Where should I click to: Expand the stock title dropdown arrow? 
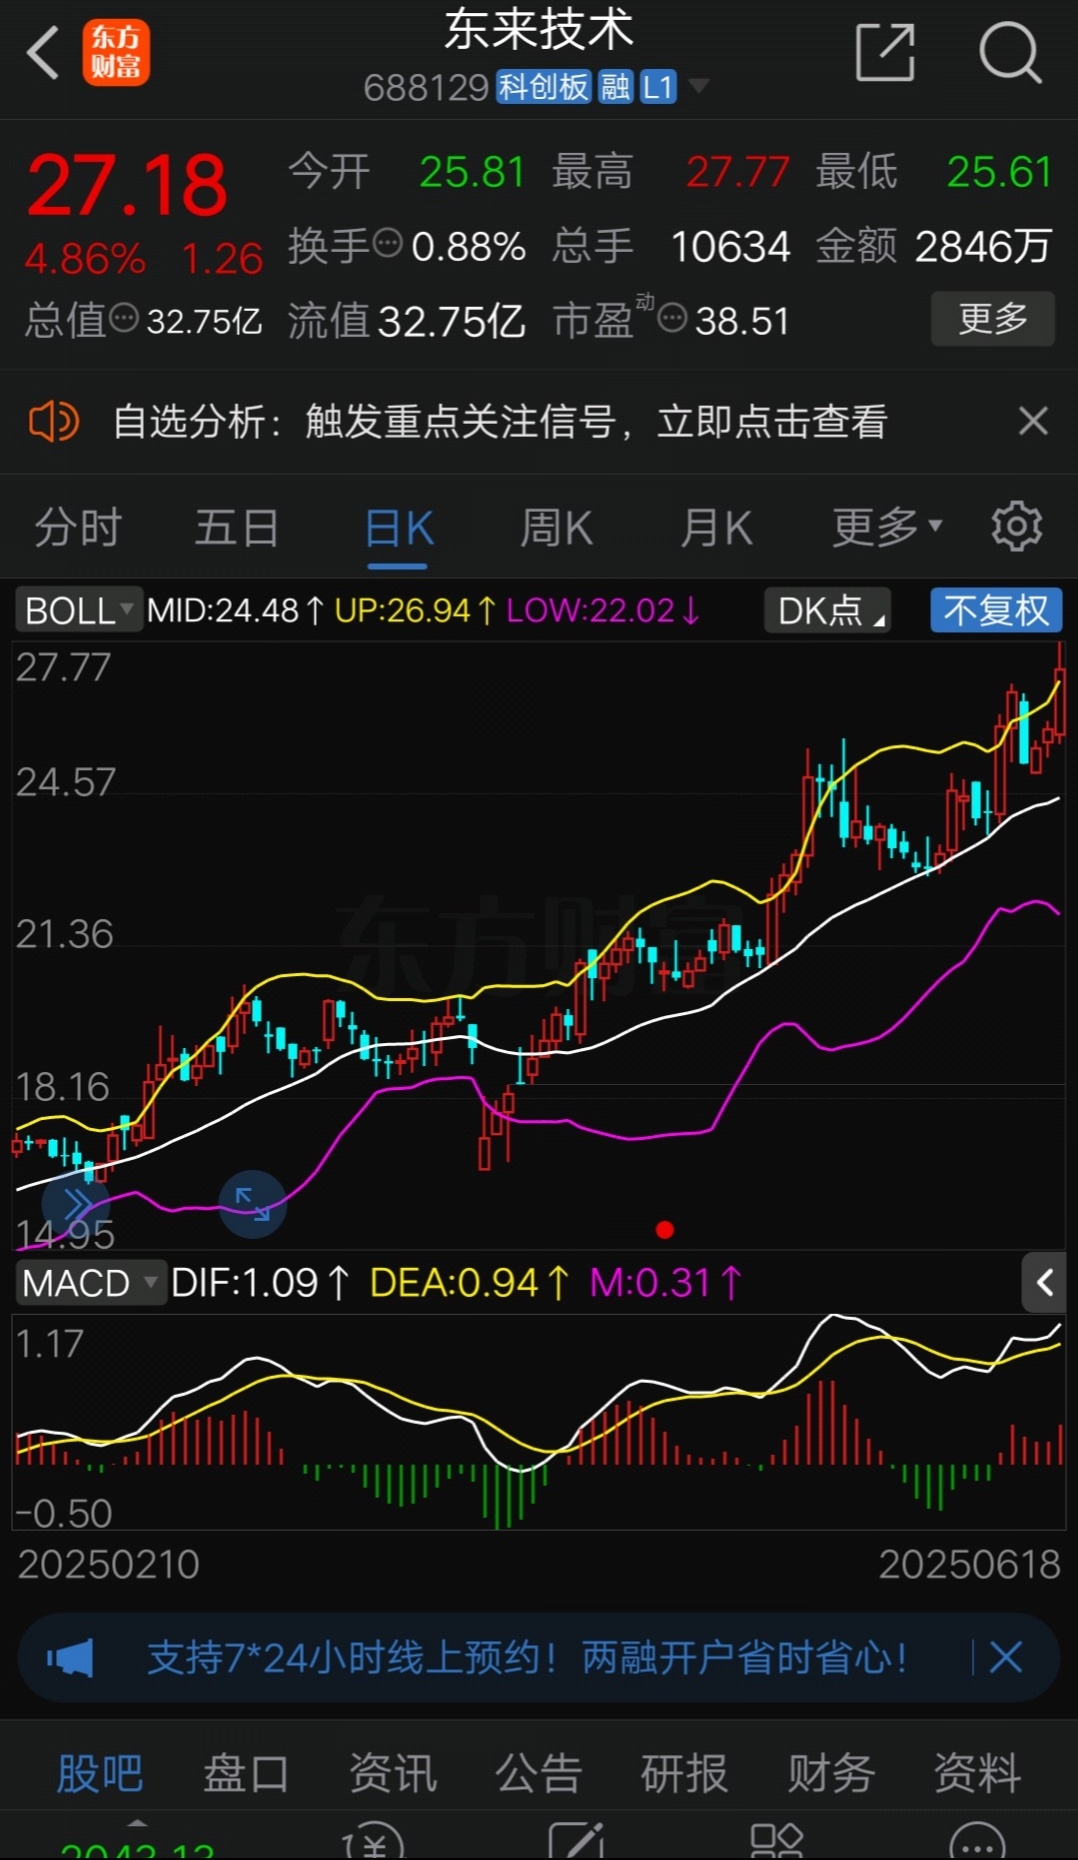tap(699, 86)
